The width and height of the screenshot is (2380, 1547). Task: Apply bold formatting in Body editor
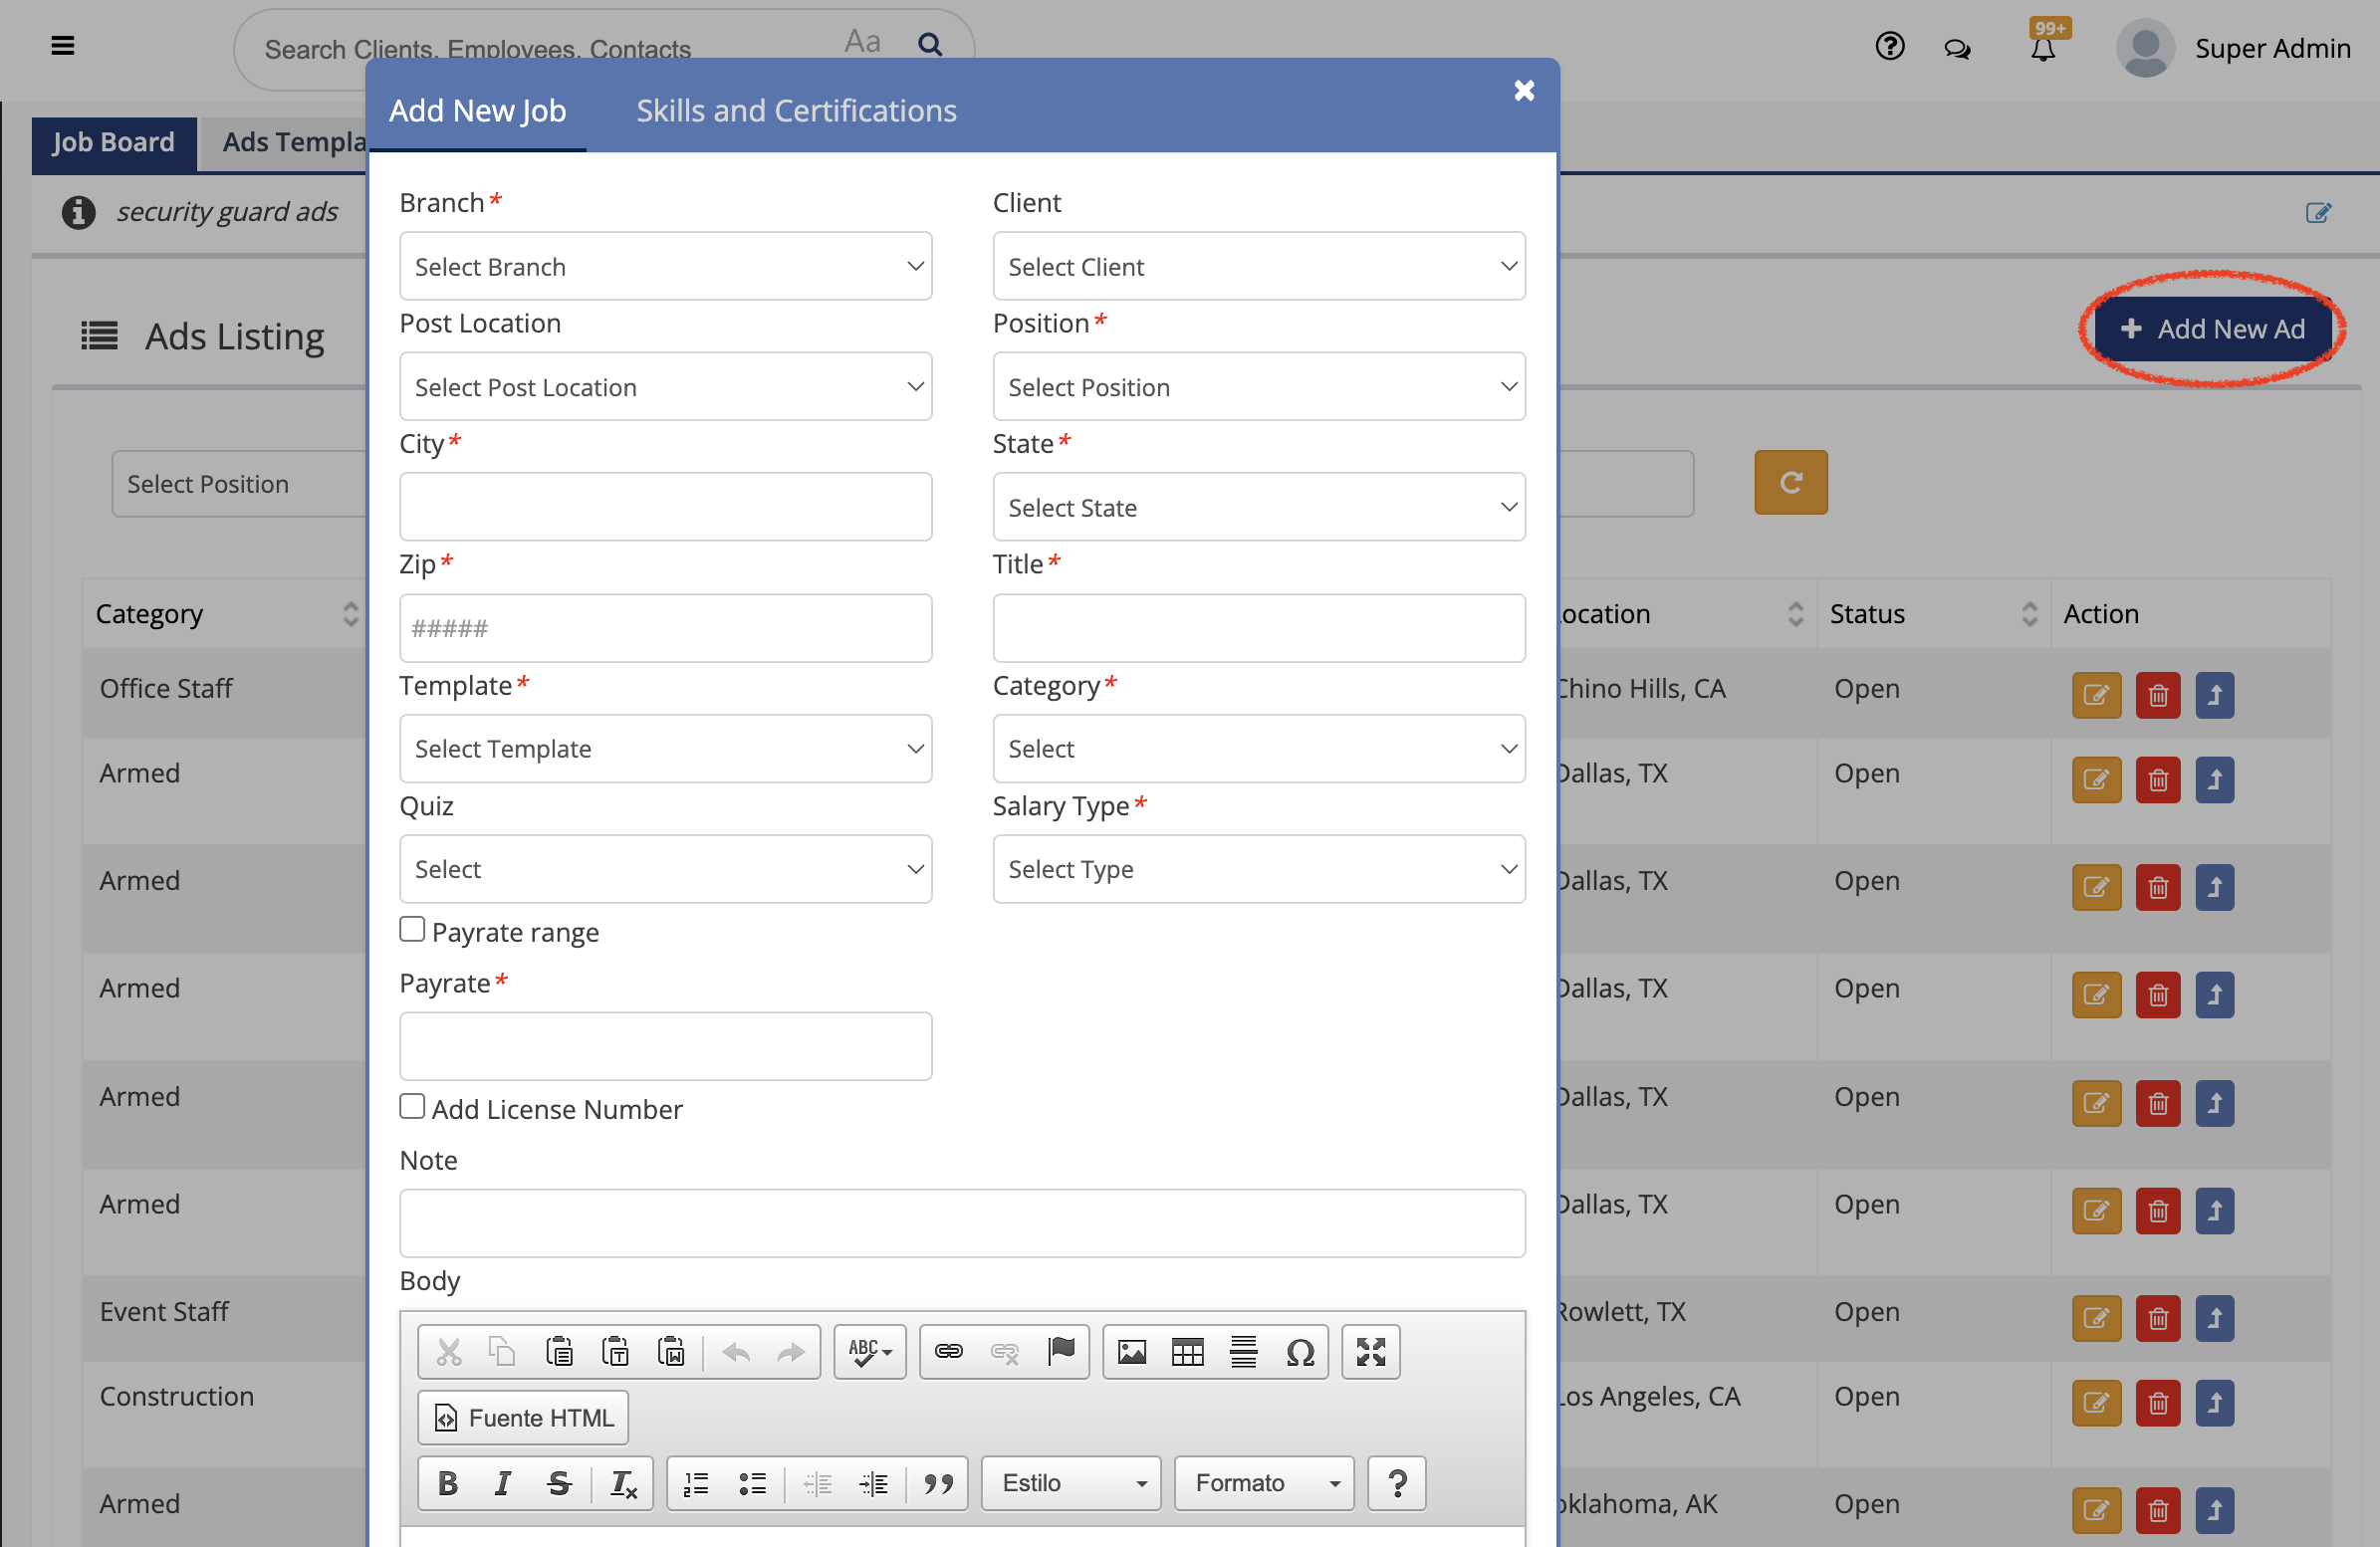447,1482
